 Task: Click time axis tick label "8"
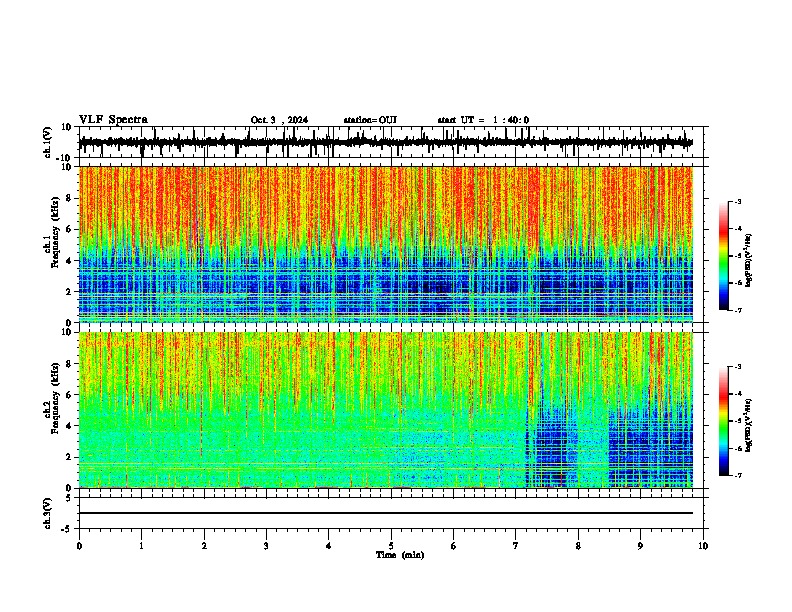(578, 546)
